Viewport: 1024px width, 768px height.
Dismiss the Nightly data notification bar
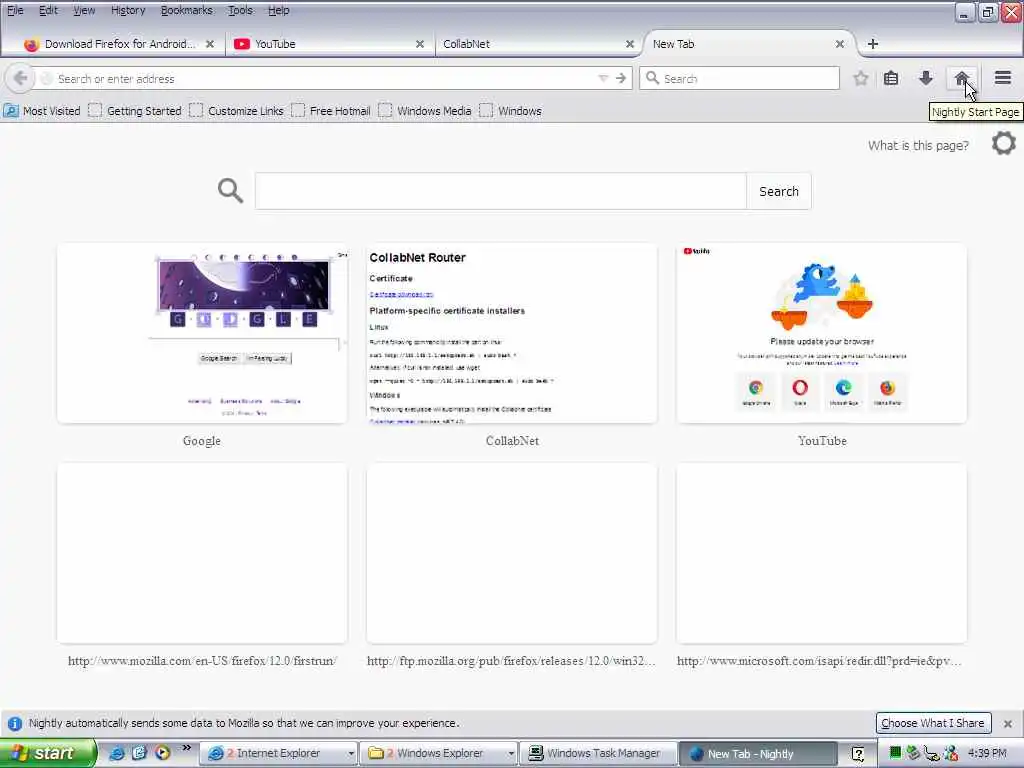[x=1008, y=724]
